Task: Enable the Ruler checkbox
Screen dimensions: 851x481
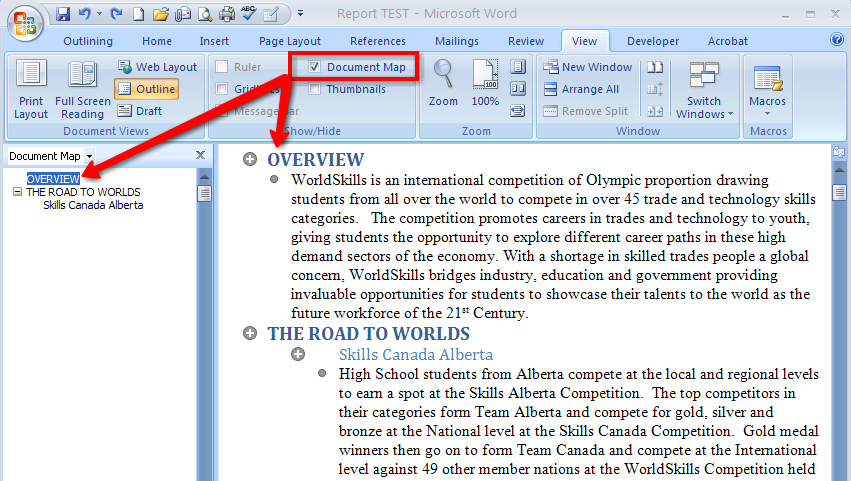Action: coord(221,67)
